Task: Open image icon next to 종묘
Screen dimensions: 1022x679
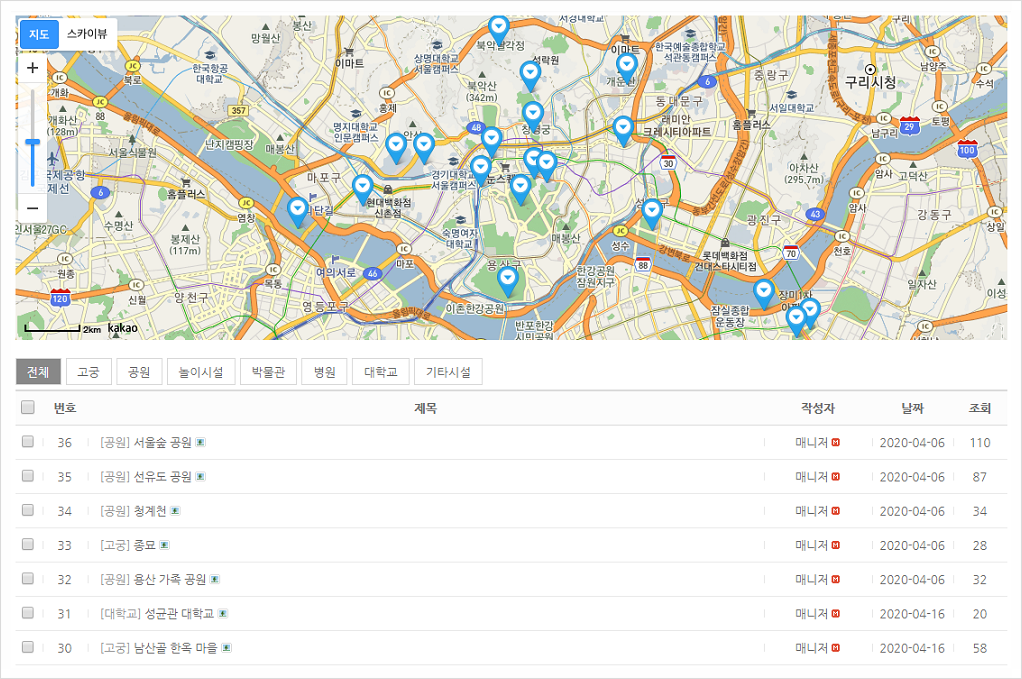Action: click(x=164, y=545)
